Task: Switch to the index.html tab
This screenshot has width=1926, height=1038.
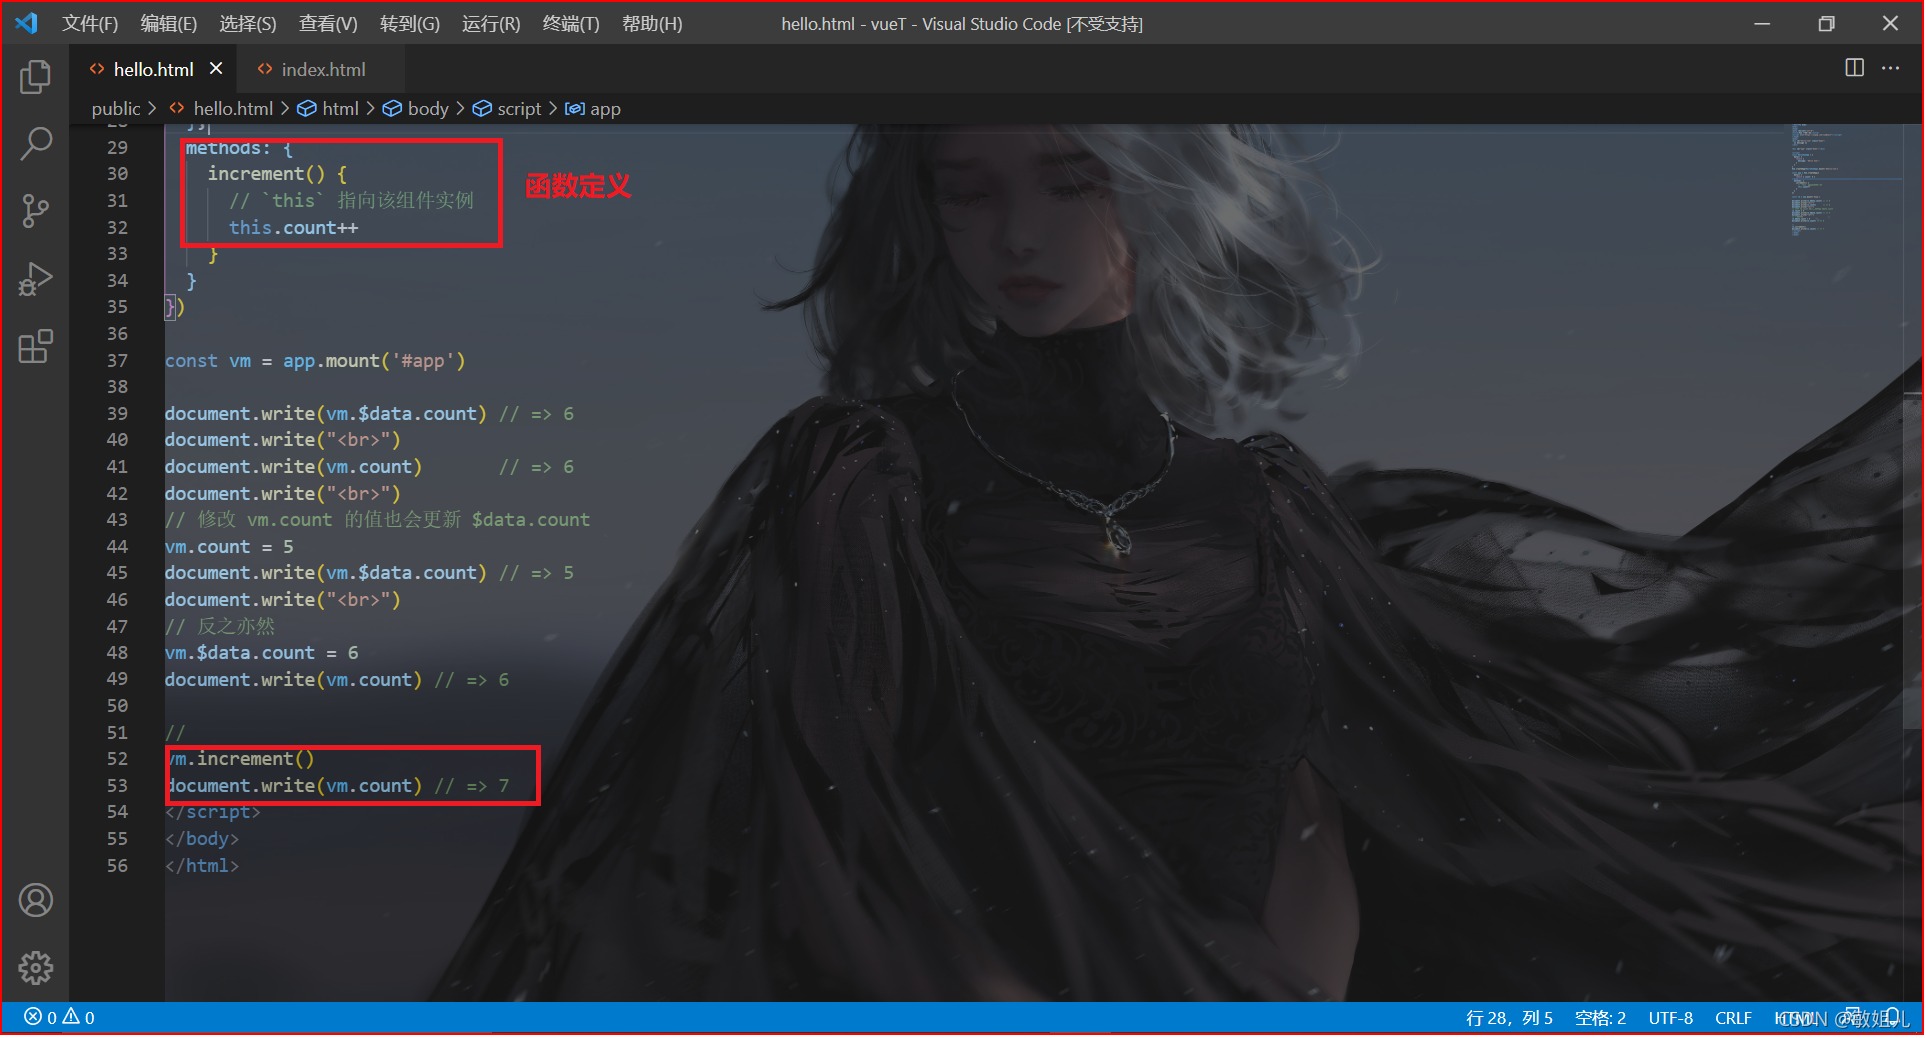Action: [x=320, y=69]
